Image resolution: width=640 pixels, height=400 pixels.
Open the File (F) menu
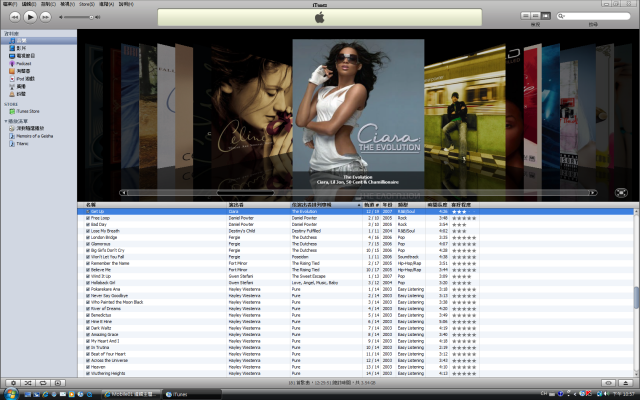(x=10, y=4)
